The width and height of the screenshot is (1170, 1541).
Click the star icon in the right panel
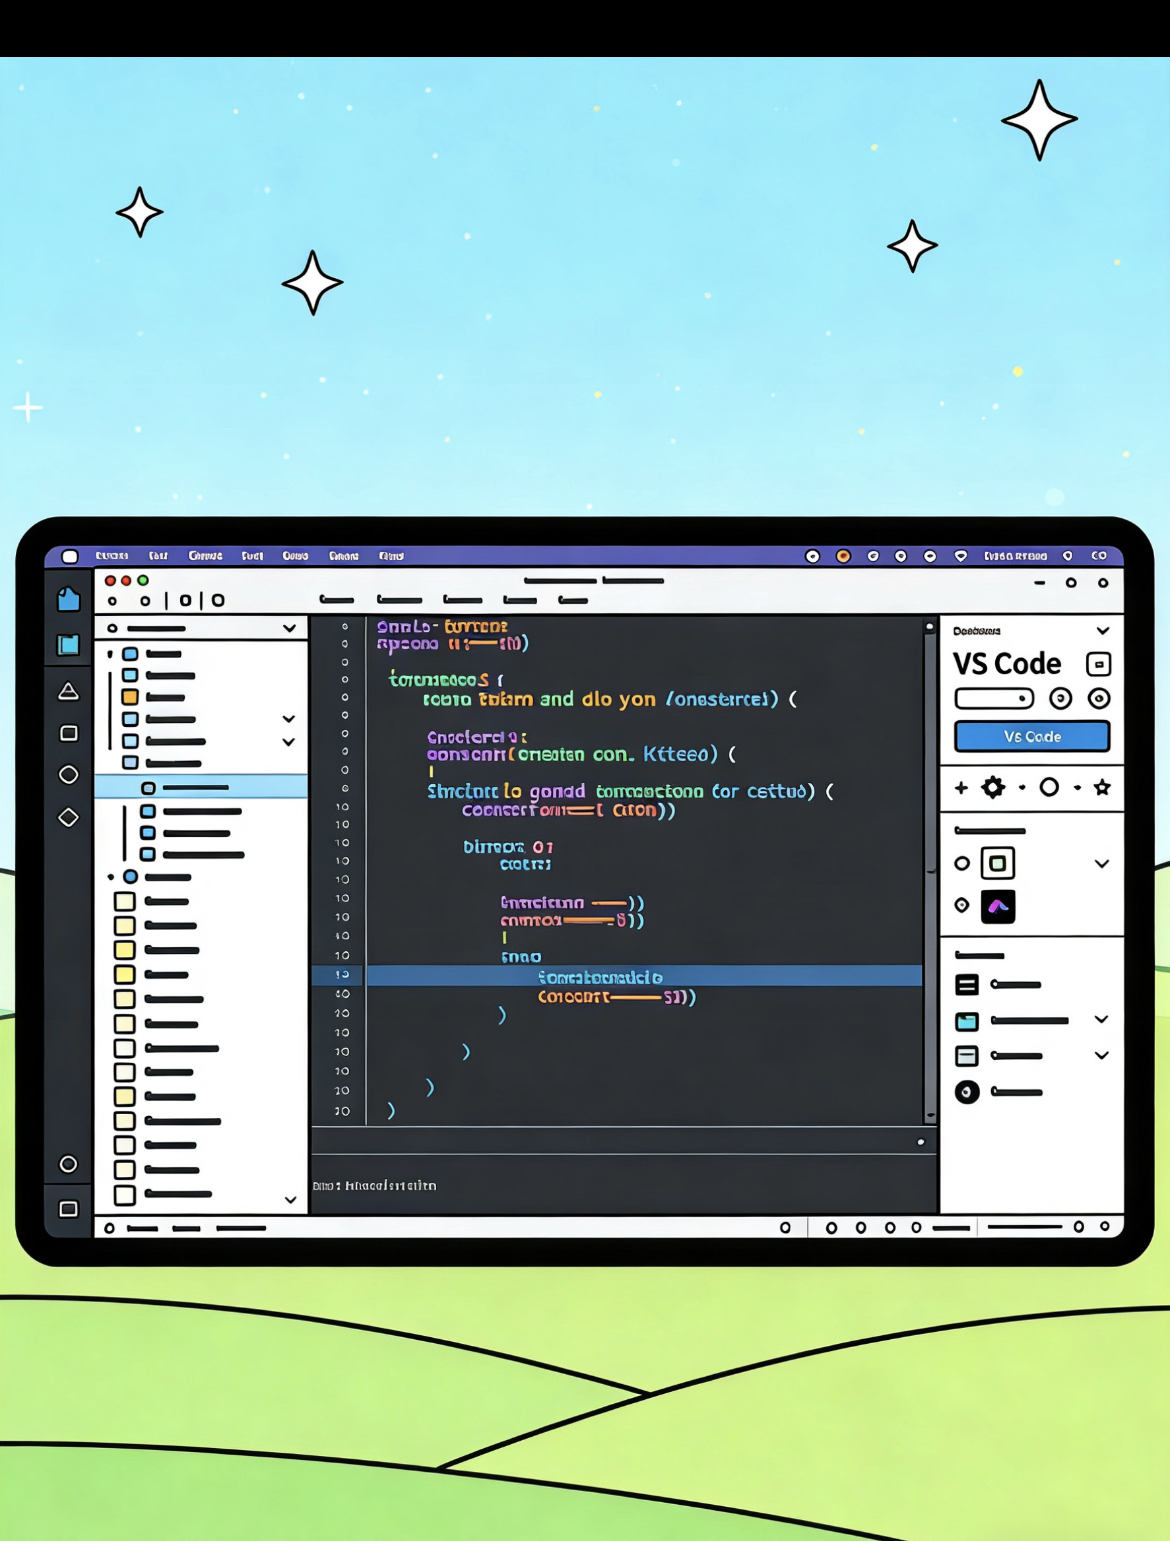pyautogui.click(x=1102, y=787)
